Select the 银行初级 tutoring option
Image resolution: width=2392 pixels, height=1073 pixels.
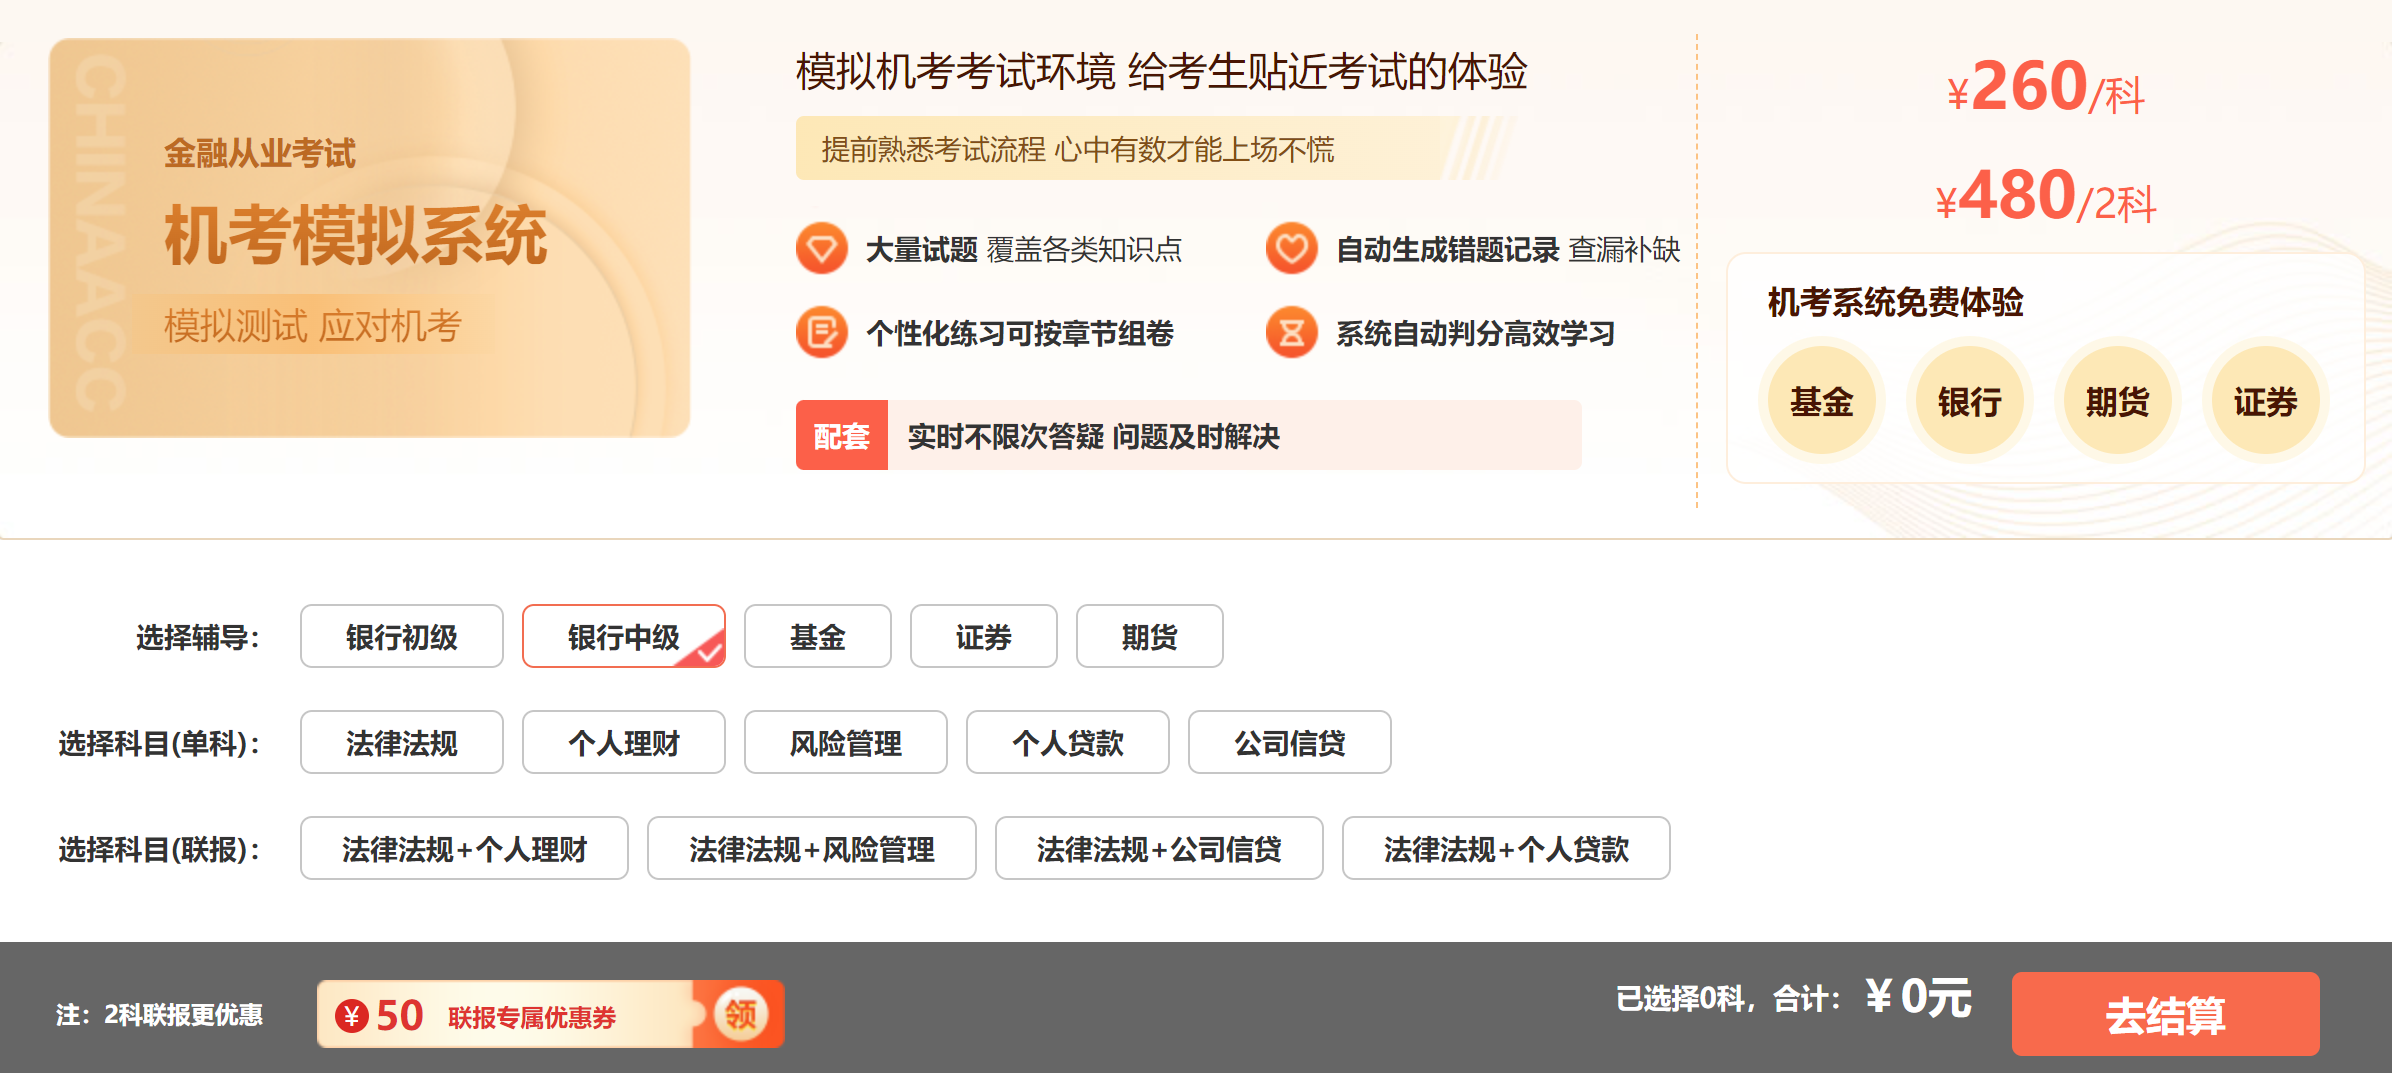(402, 636)
